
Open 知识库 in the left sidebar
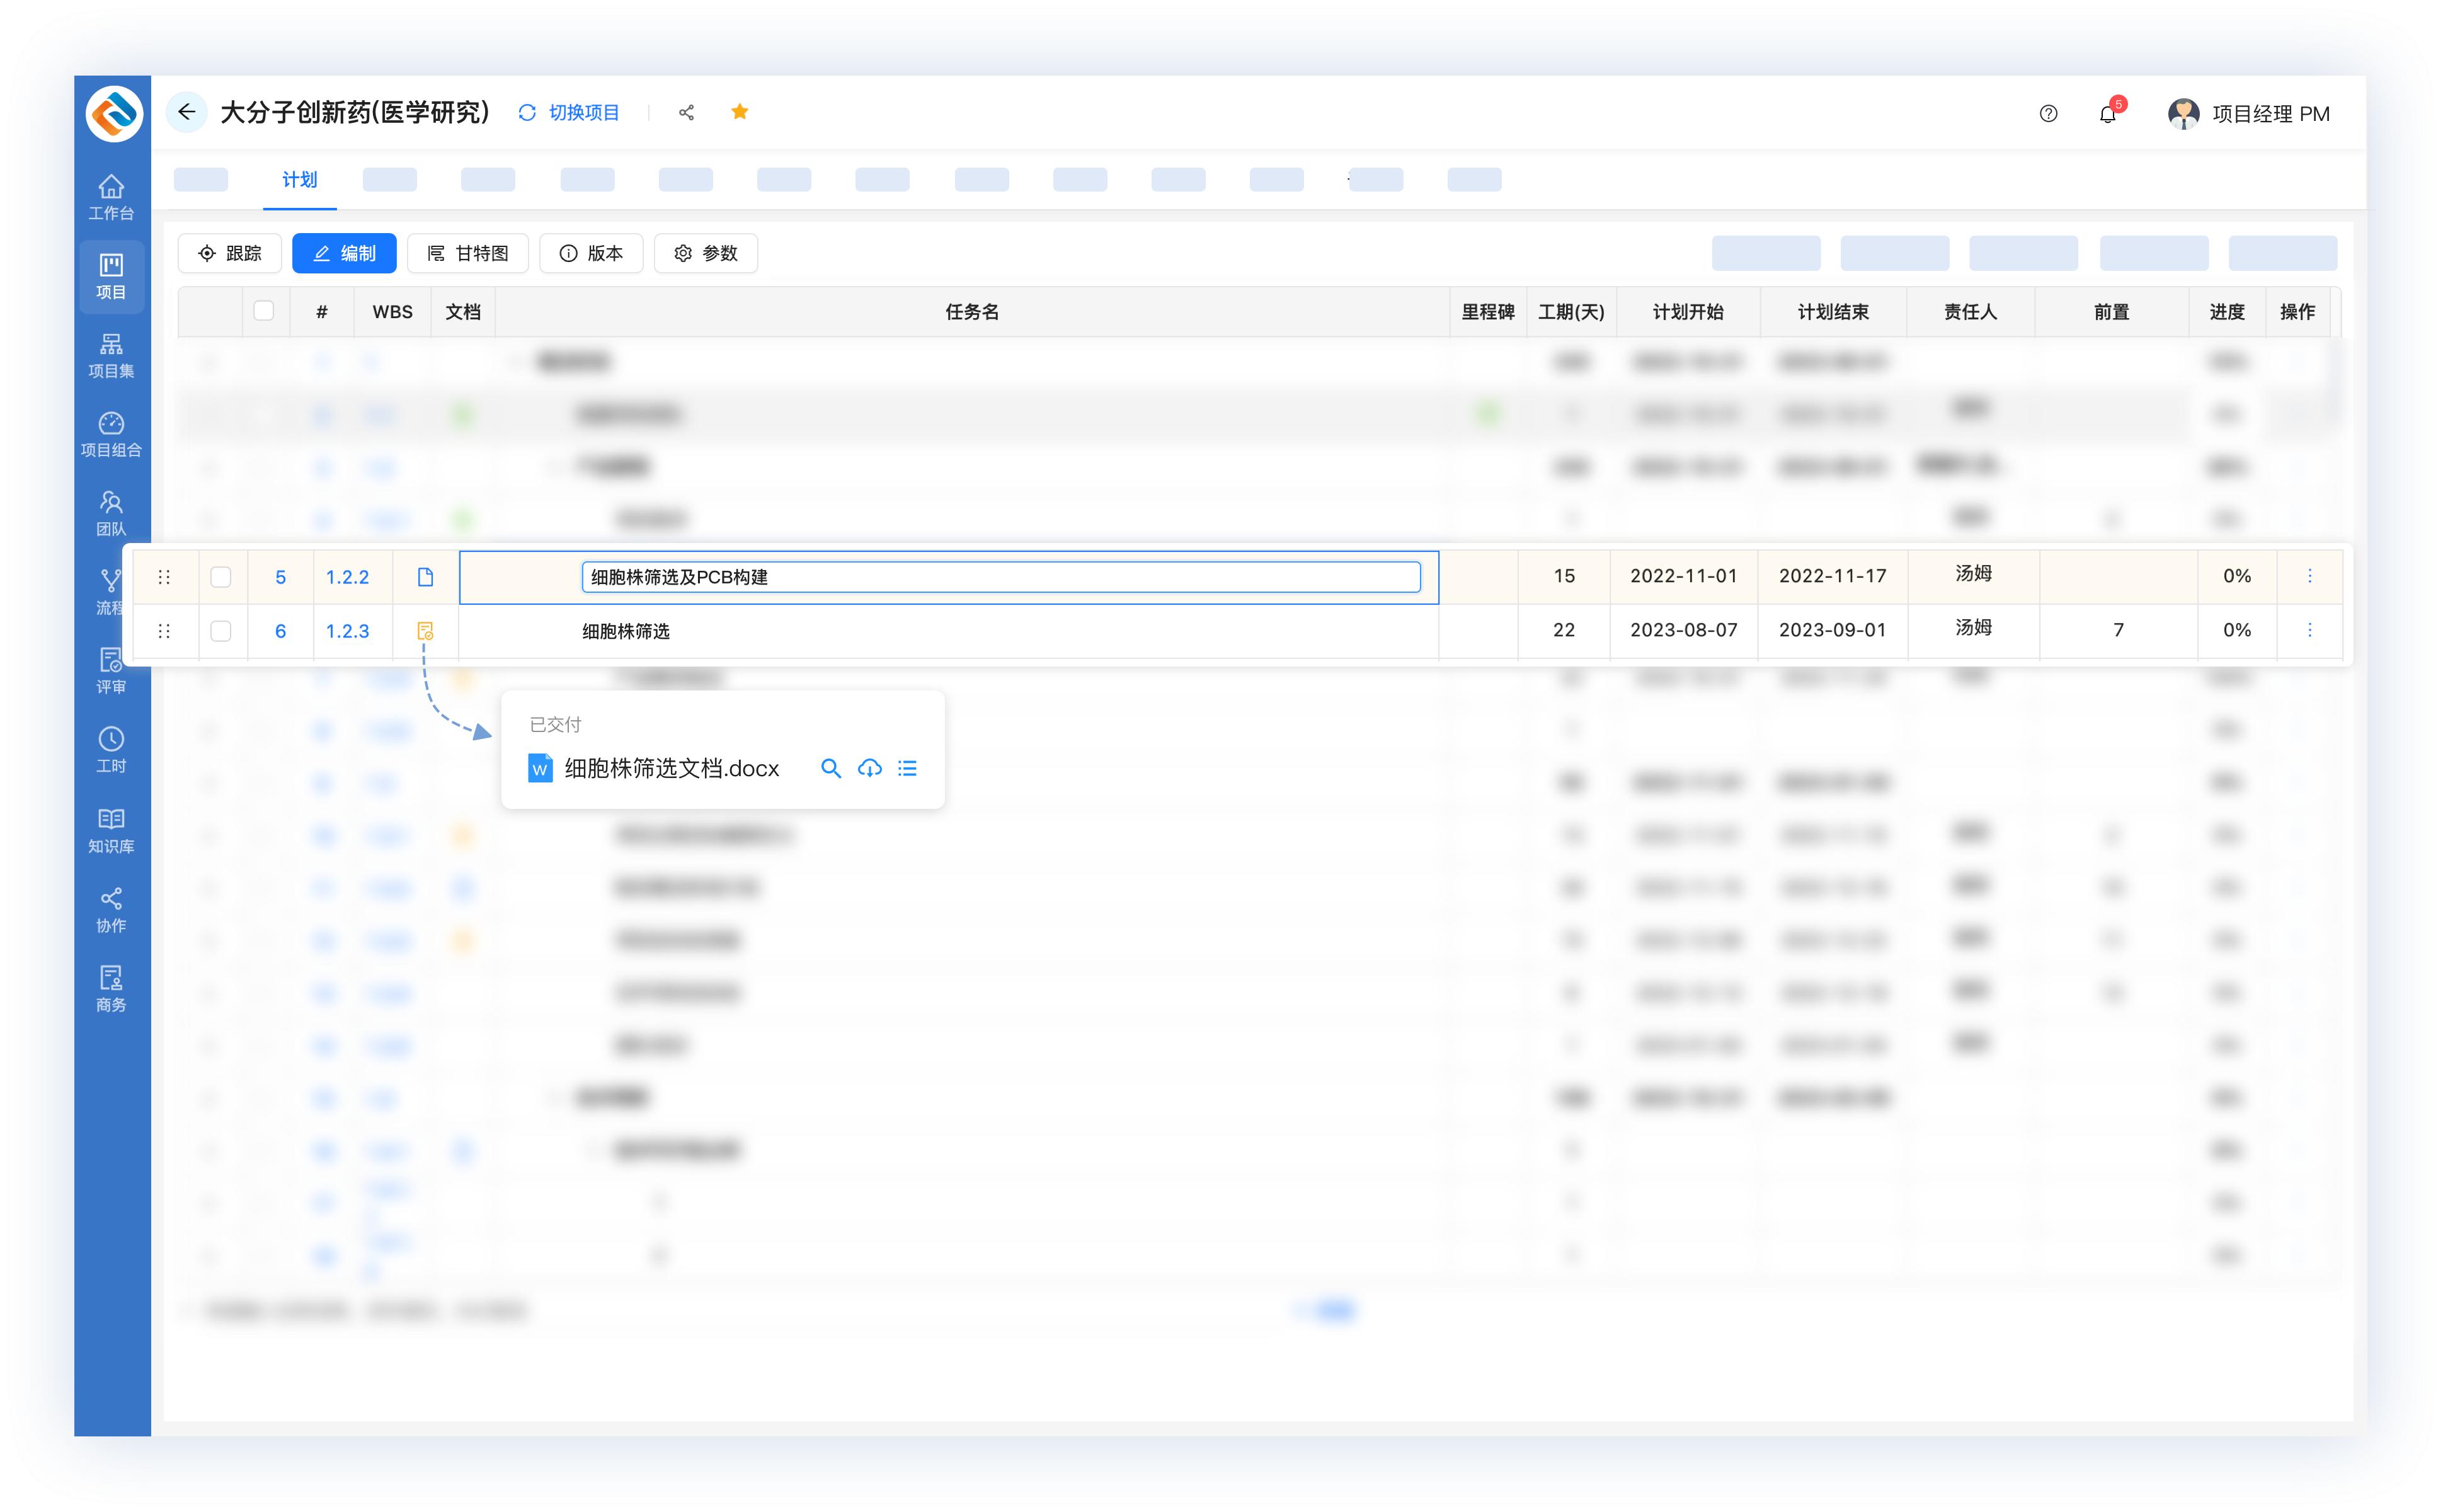click(x=111, y=830)
